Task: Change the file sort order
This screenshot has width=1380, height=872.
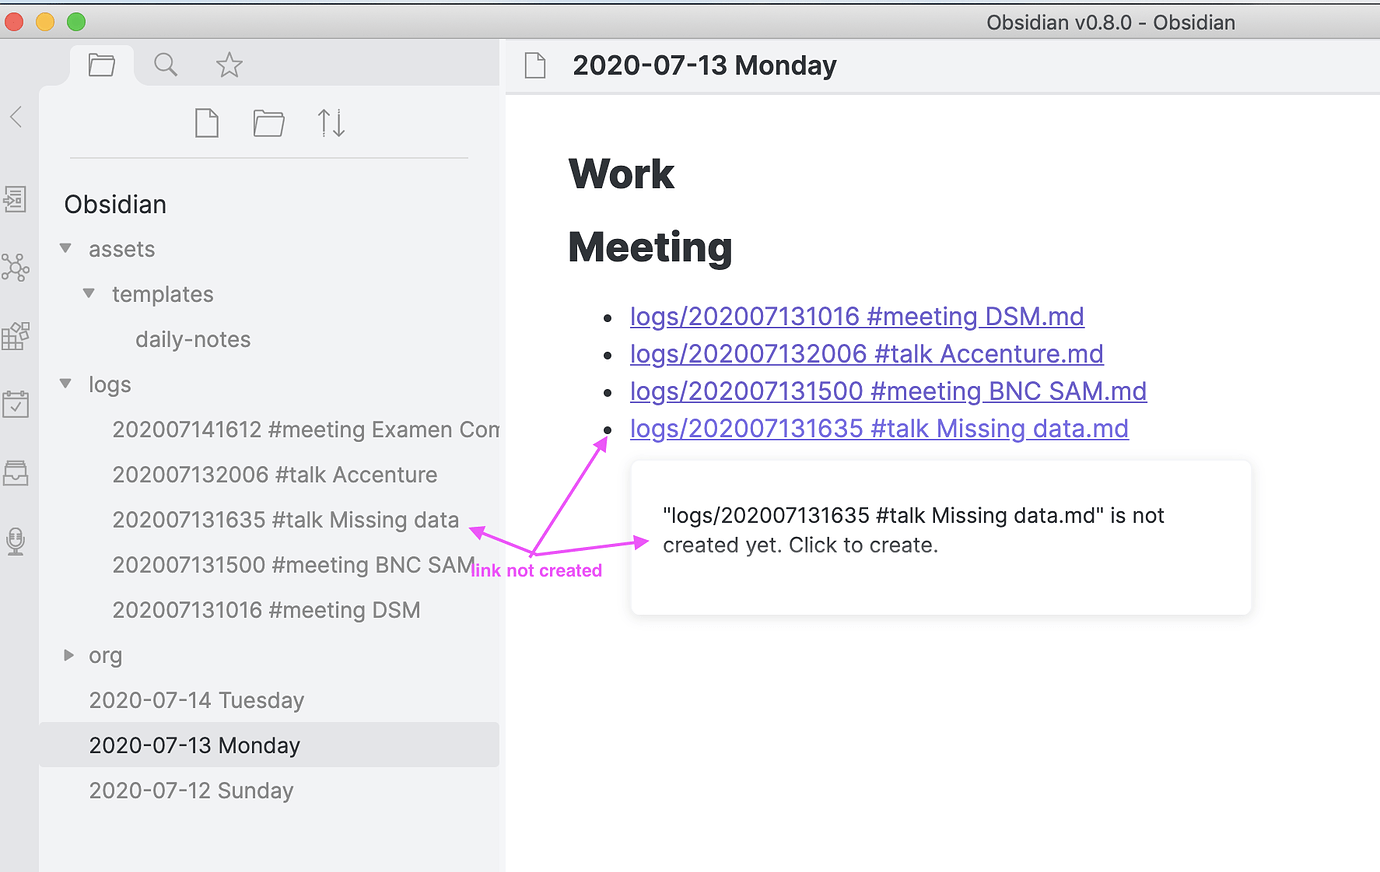Action: point(331,124)
